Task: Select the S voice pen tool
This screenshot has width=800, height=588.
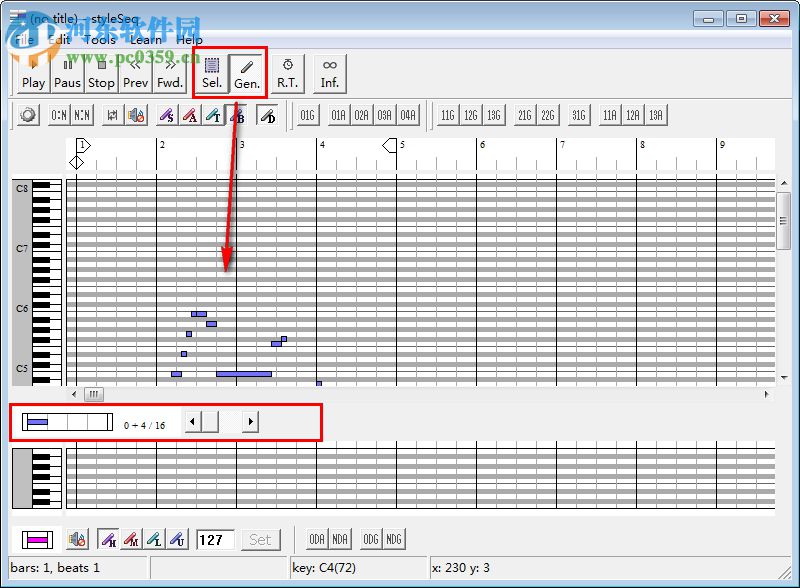Action: point(165,115)
